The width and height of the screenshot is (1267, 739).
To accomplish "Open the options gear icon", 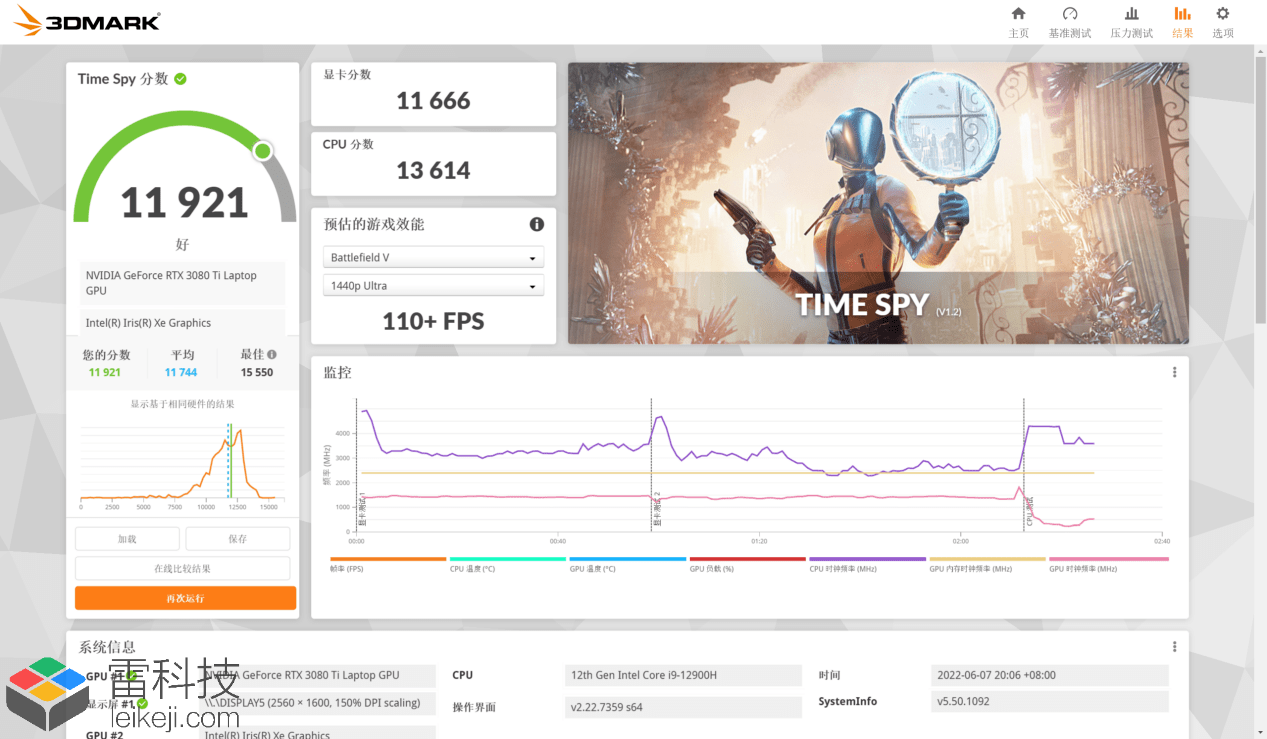I will coord(1222,14).
